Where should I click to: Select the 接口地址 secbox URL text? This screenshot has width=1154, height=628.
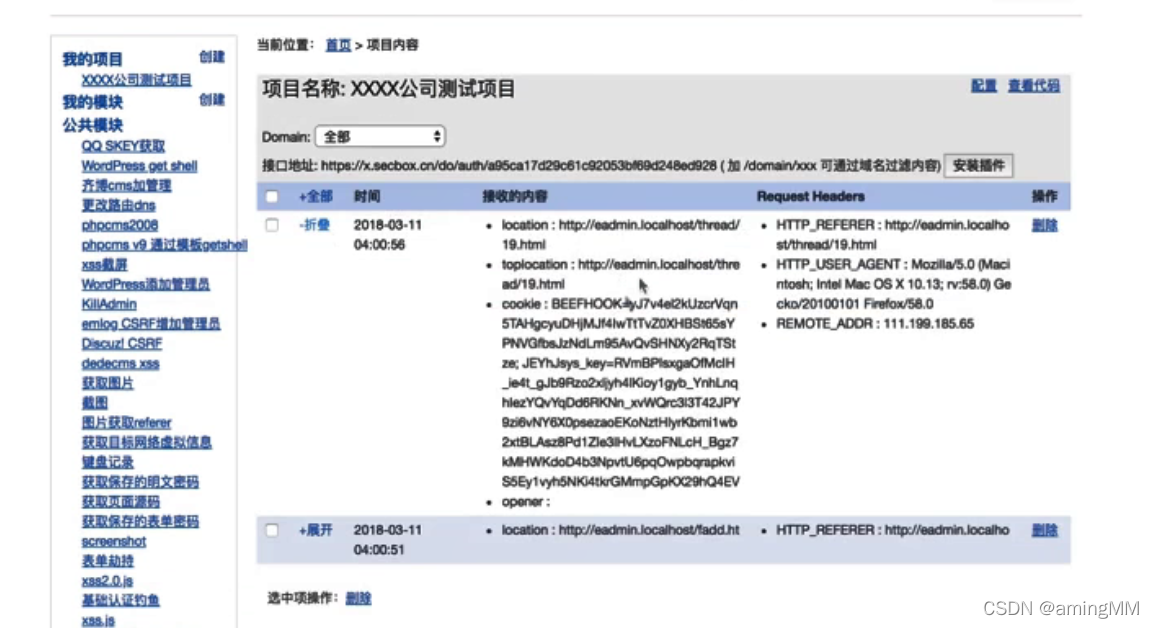point(519,166)
